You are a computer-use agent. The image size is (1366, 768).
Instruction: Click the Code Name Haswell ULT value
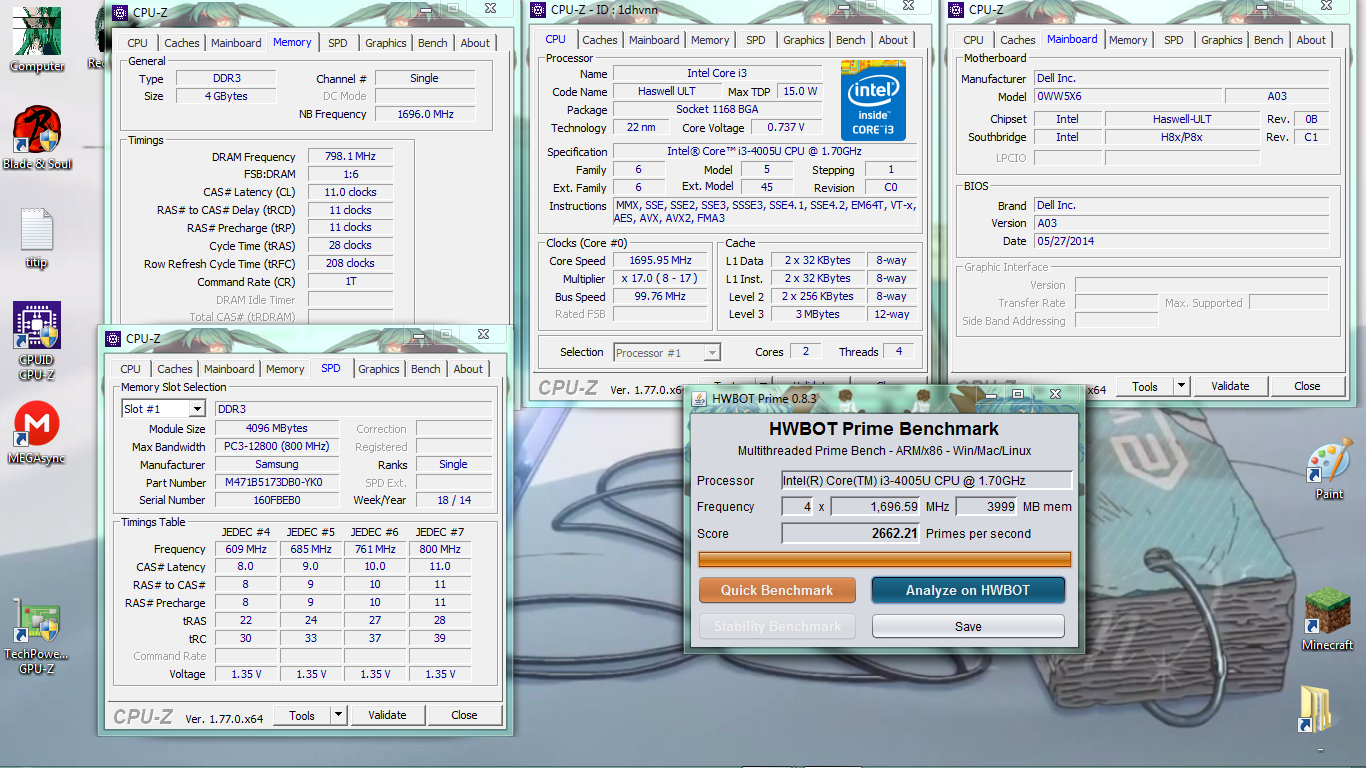click(667, 91)
